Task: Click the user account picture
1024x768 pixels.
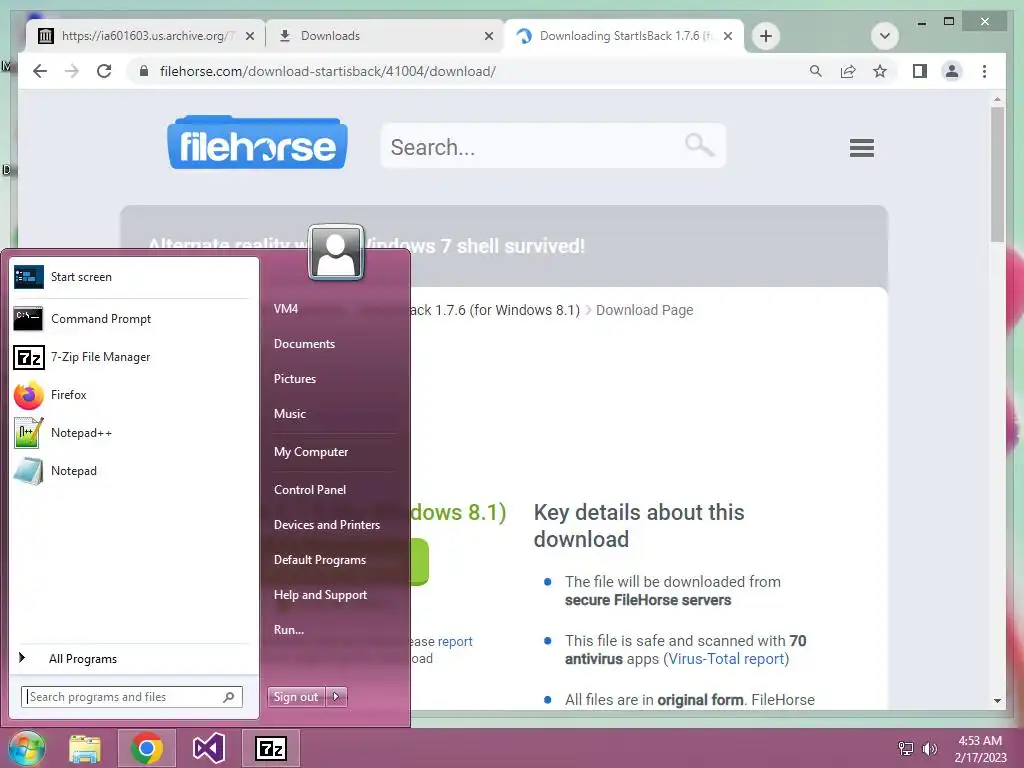Action: (x=336, y=252)
